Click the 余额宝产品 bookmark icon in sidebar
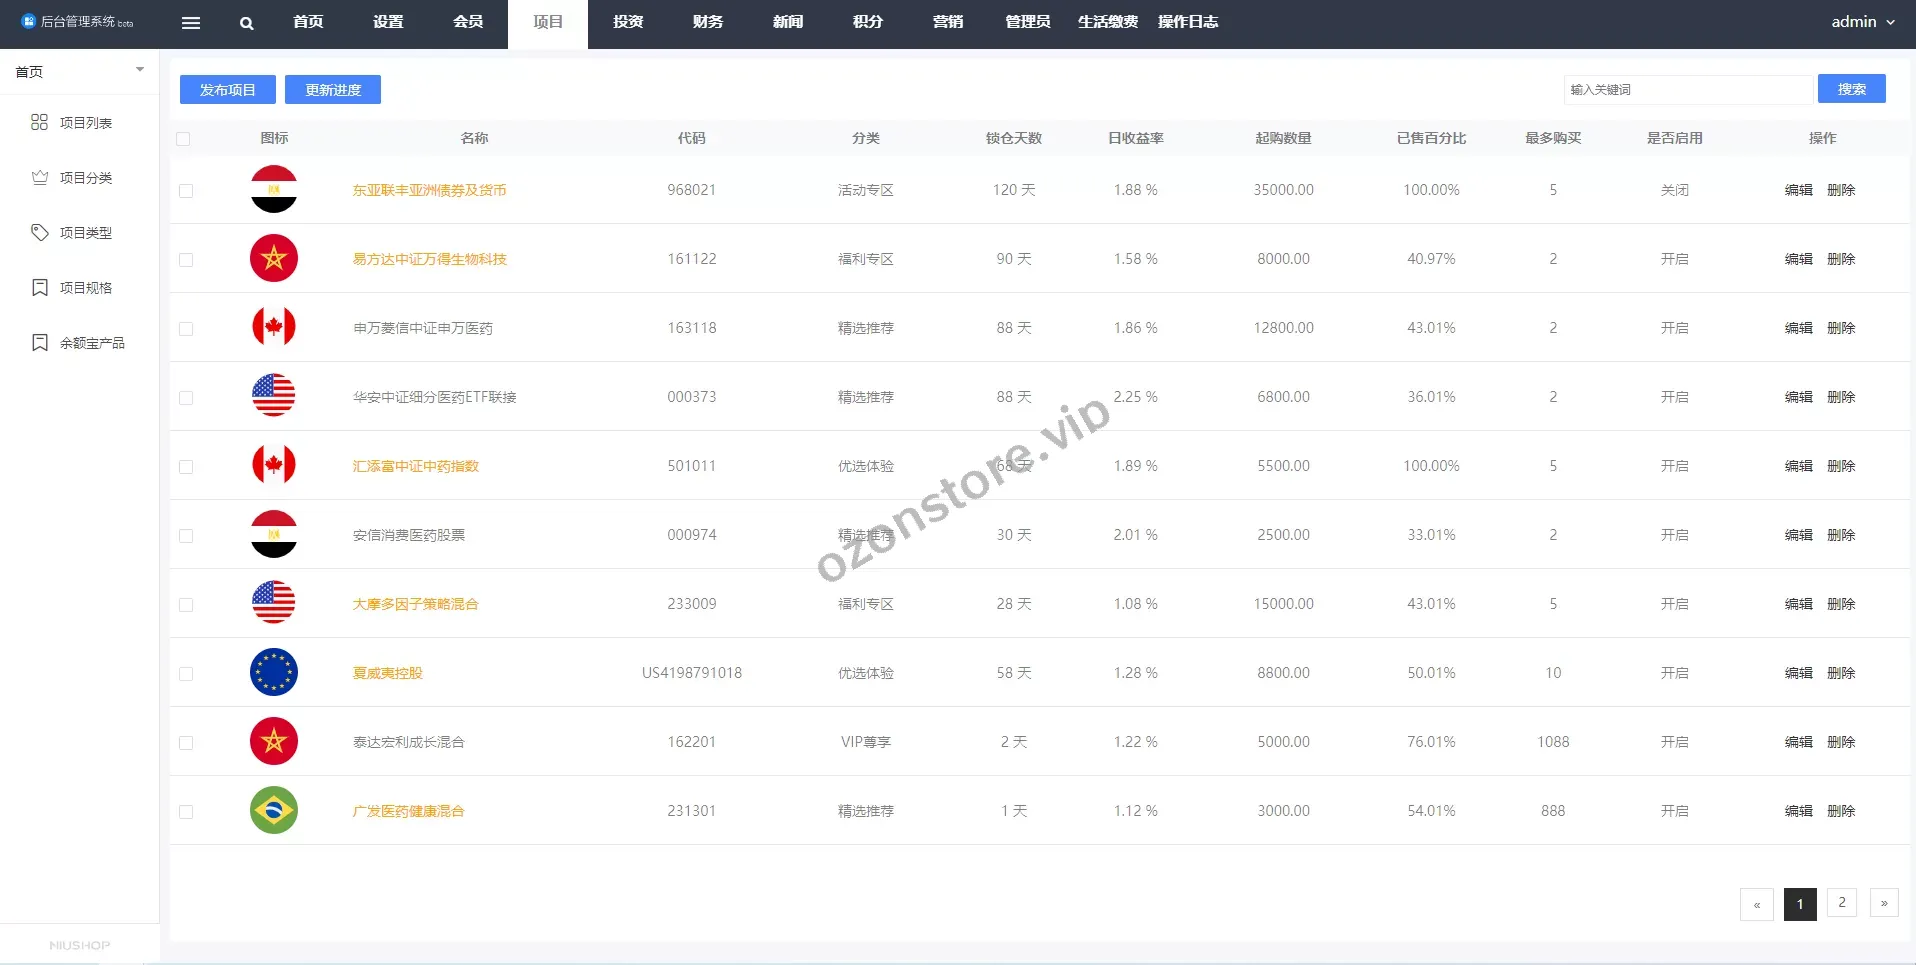This screenshot has width=1916, height=965. tap(40, 342)
